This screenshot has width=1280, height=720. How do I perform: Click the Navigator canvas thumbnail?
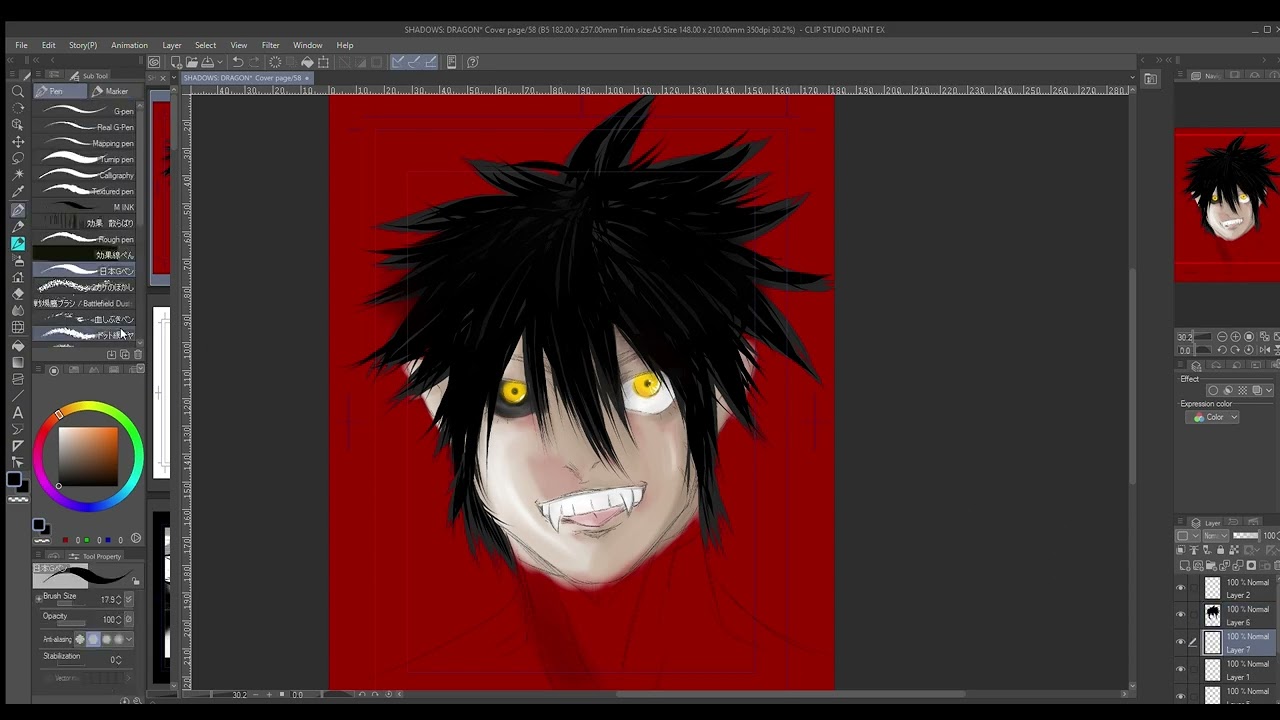tap(1227, 205)
